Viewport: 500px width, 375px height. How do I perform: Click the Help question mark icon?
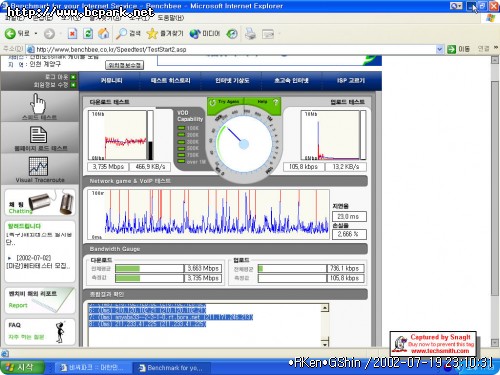[275, 102]
